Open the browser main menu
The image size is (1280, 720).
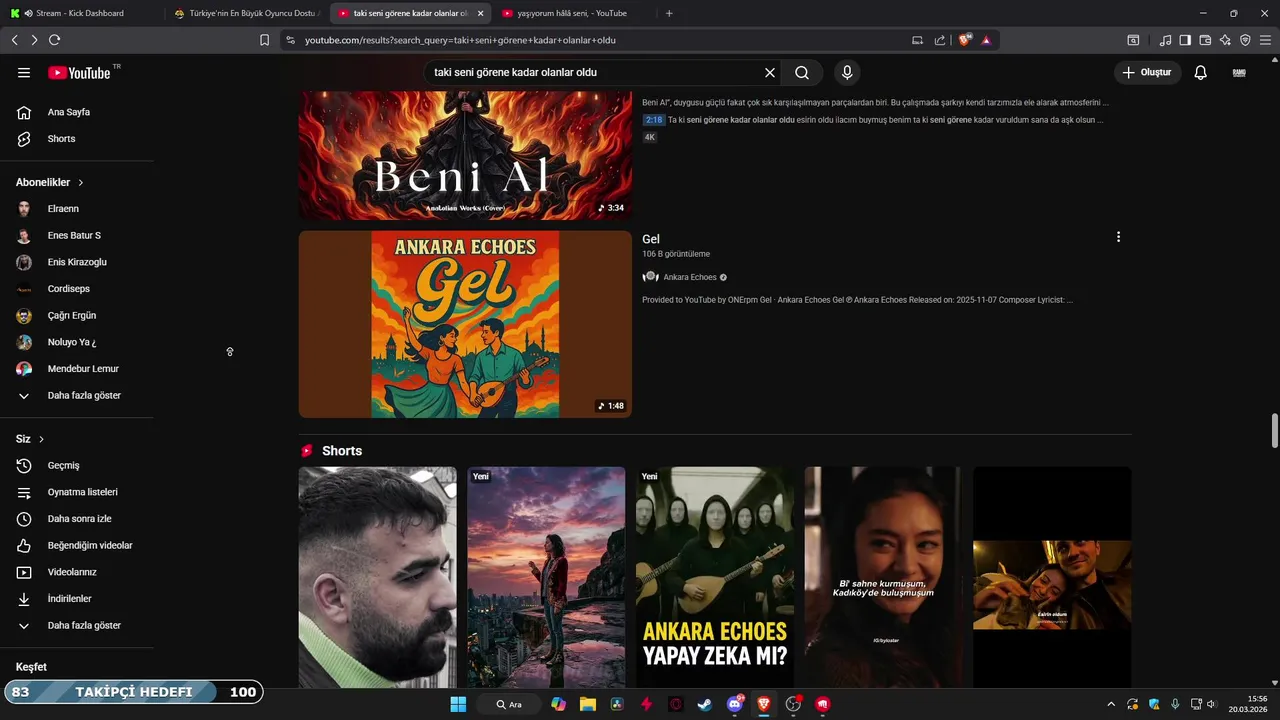pyautogui.click(x=1266, y=40)
